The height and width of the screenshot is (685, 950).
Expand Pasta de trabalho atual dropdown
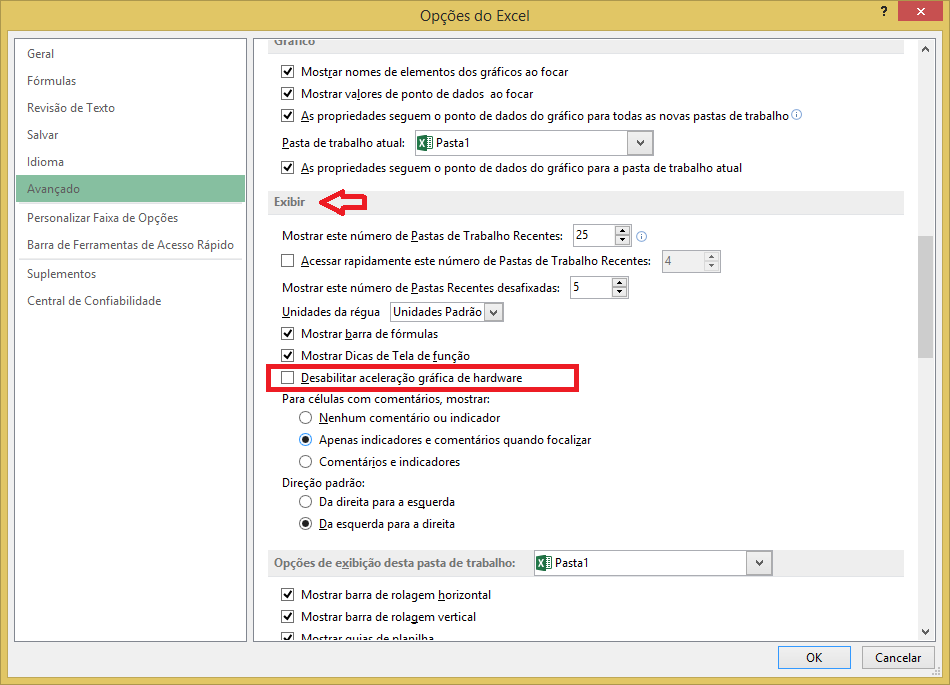[642, 143]
